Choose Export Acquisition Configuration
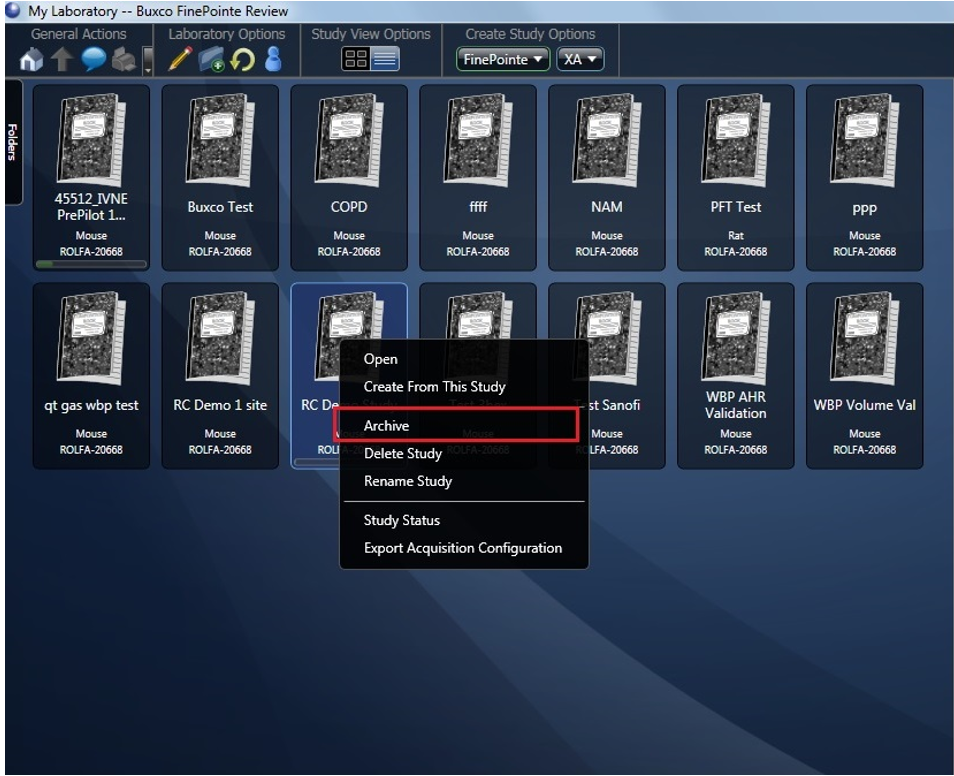The width and height of the screenshot is (954, 776). [x=464, y=548]
